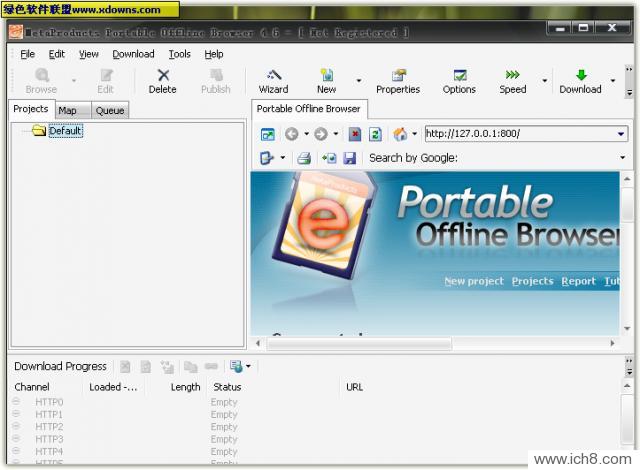Switch to the Queue tab
Screen dimensions: 640x470
click(x=110, y=111)
